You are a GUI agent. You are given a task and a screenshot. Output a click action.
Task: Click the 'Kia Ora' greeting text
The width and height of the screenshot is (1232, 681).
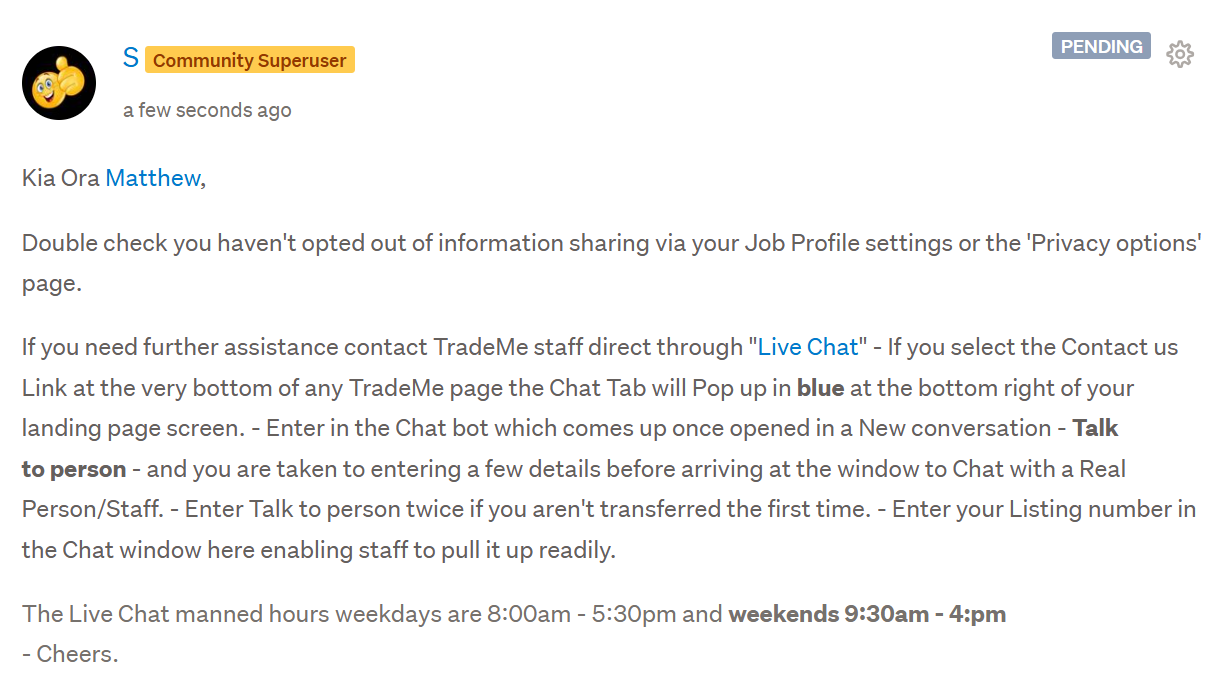pos(60,178)
